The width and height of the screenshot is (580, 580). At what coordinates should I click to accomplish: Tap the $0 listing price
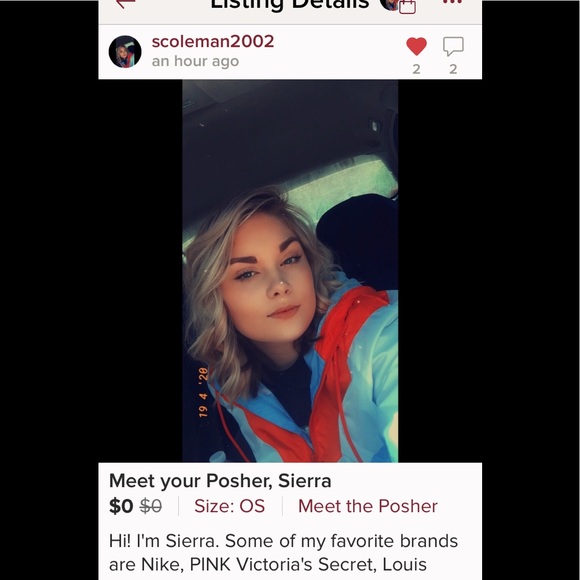(x=121, y=506)
